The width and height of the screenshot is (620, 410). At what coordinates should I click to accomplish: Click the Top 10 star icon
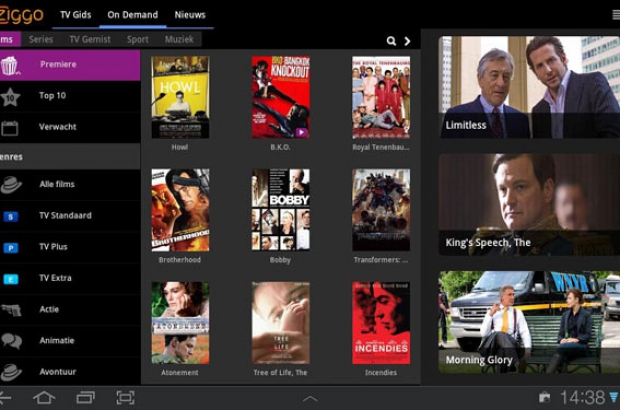point(10,97)
